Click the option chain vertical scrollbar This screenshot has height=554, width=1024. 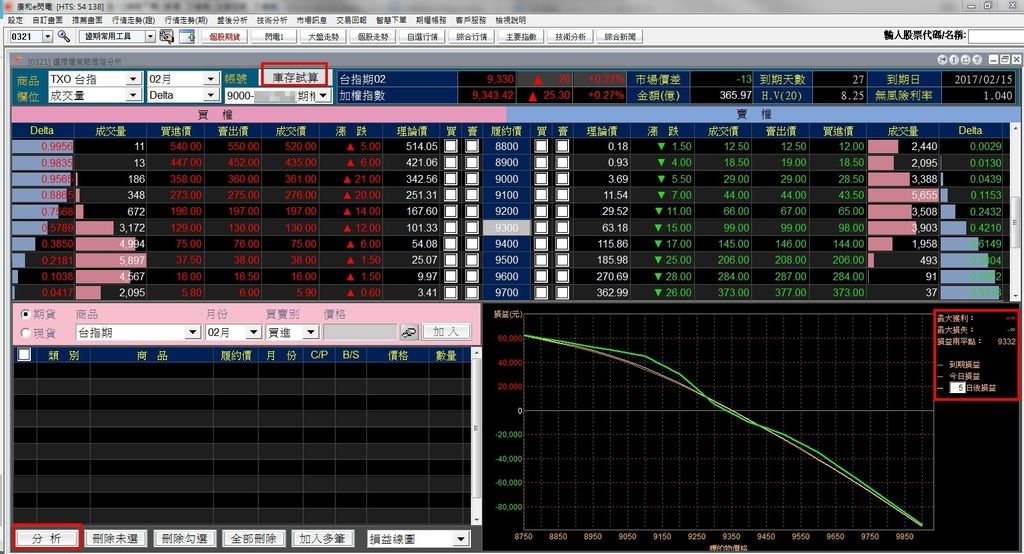pyautogui.click(x=1016, y=212)
